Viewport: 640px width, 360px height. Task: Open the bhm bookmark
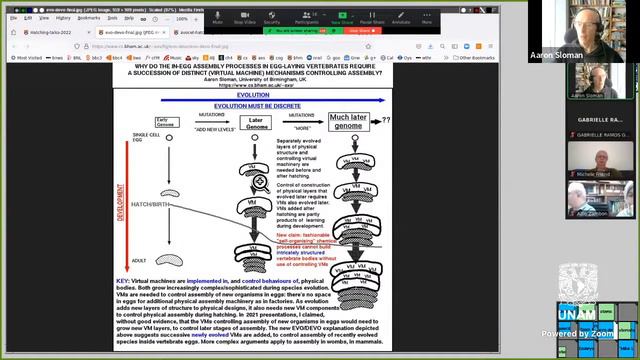295,58
